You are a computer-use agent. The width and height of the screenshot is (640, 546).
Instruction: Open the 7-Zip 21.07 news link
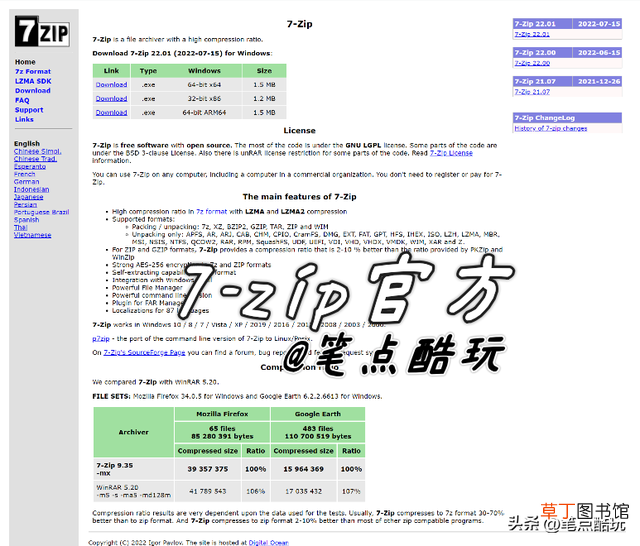pos(532,92)
